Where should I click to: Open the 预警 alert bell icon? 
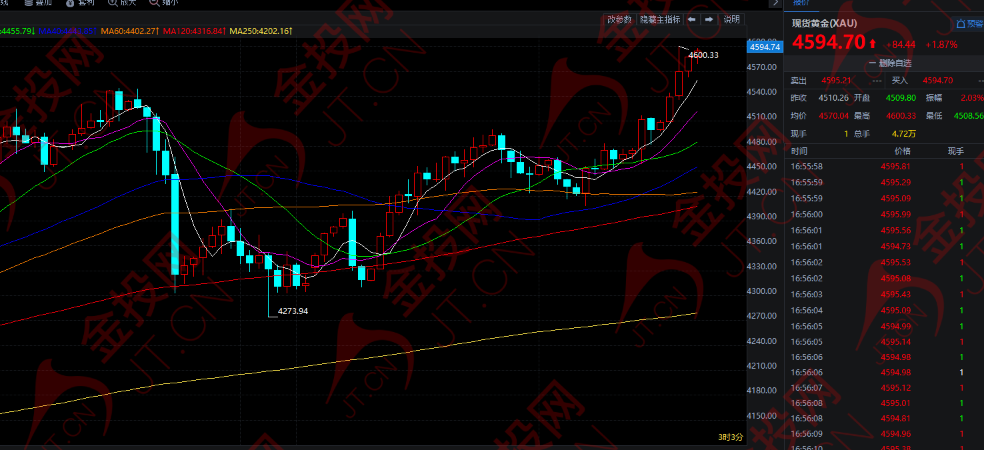pos(961,24)
